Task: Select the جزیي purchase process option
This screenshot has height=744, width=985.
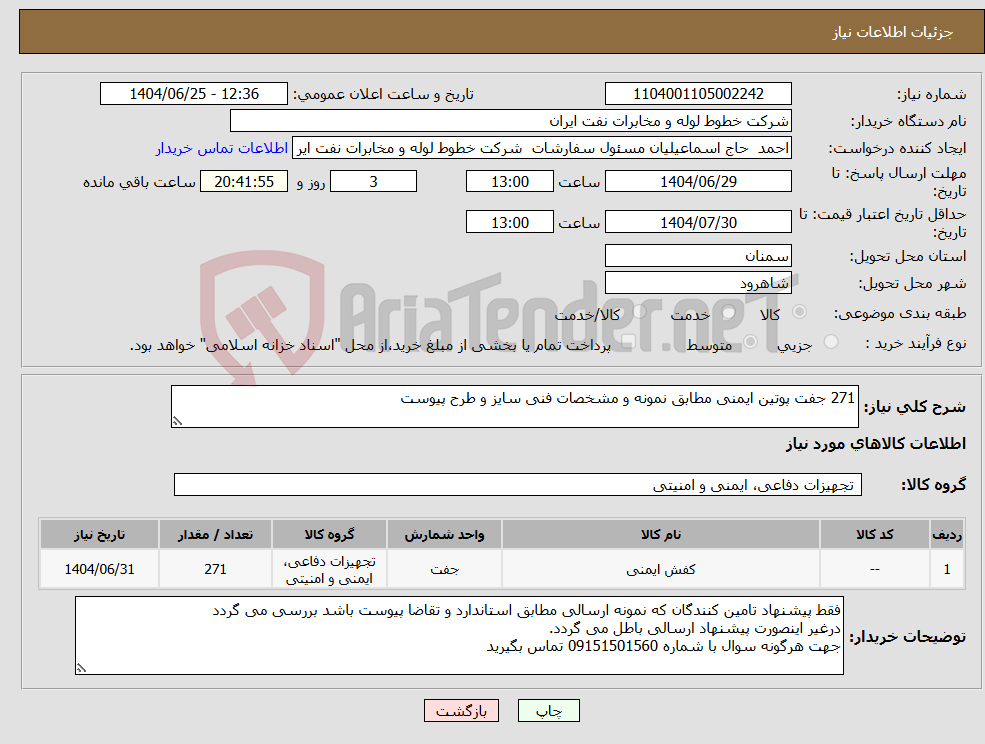Action: 831,341
